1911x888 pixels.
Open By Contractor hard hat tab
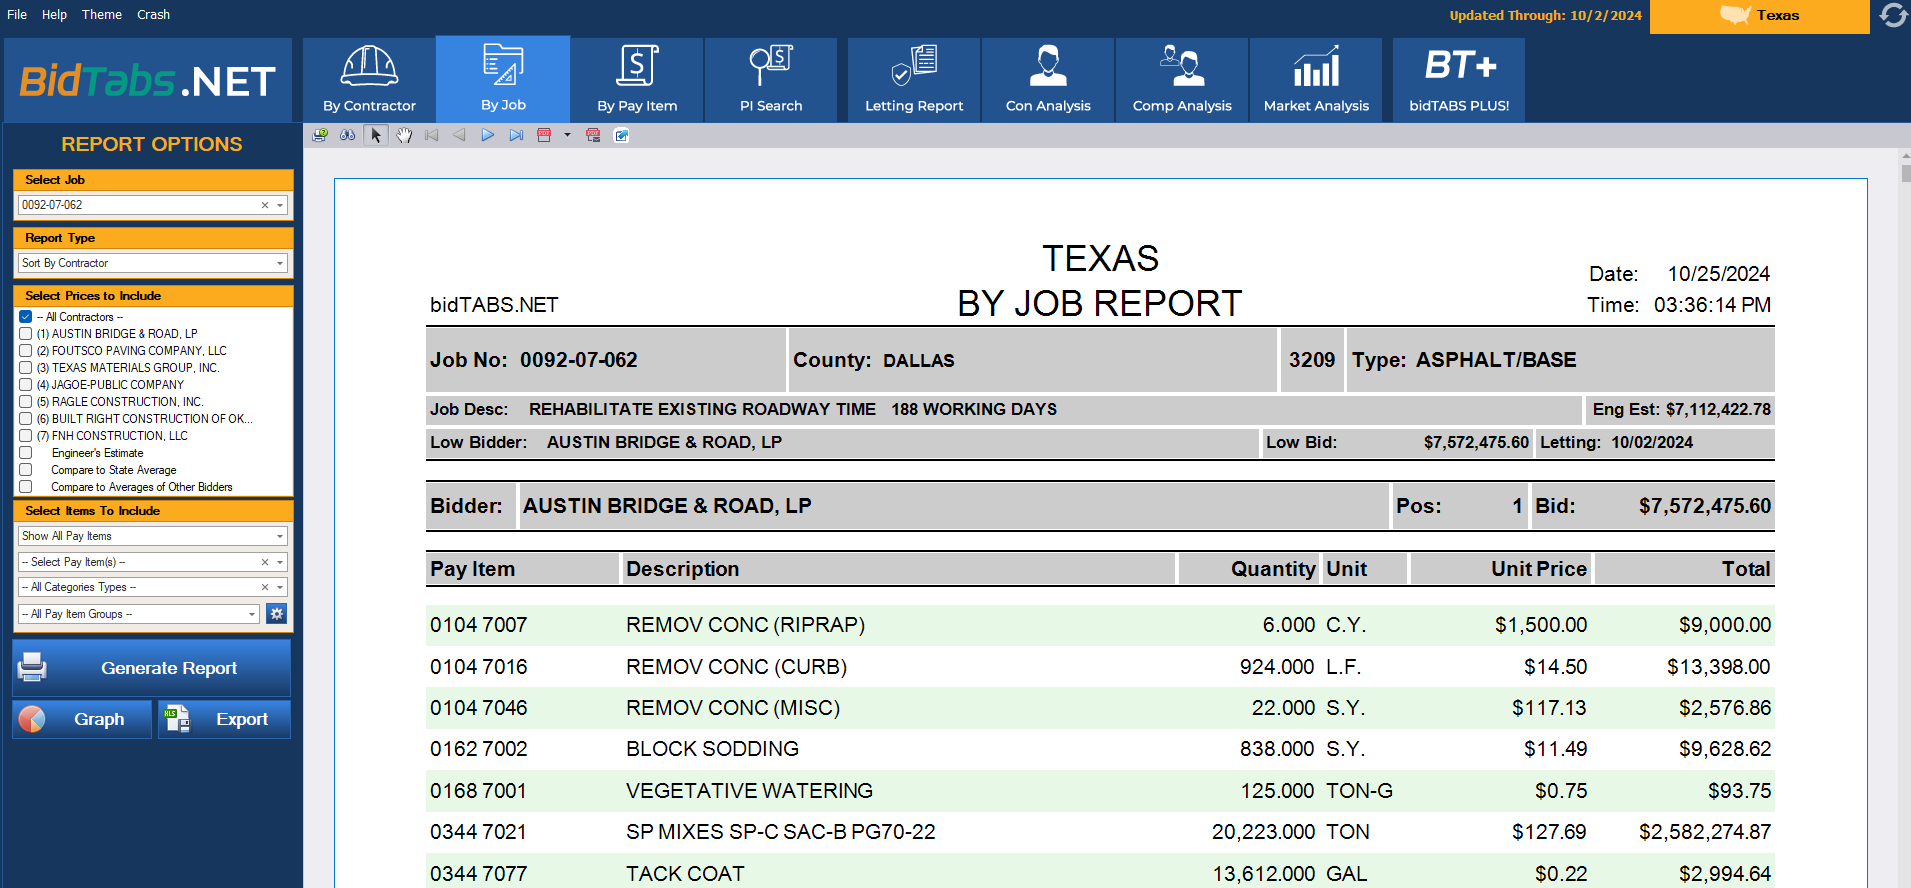click(369, 80)
